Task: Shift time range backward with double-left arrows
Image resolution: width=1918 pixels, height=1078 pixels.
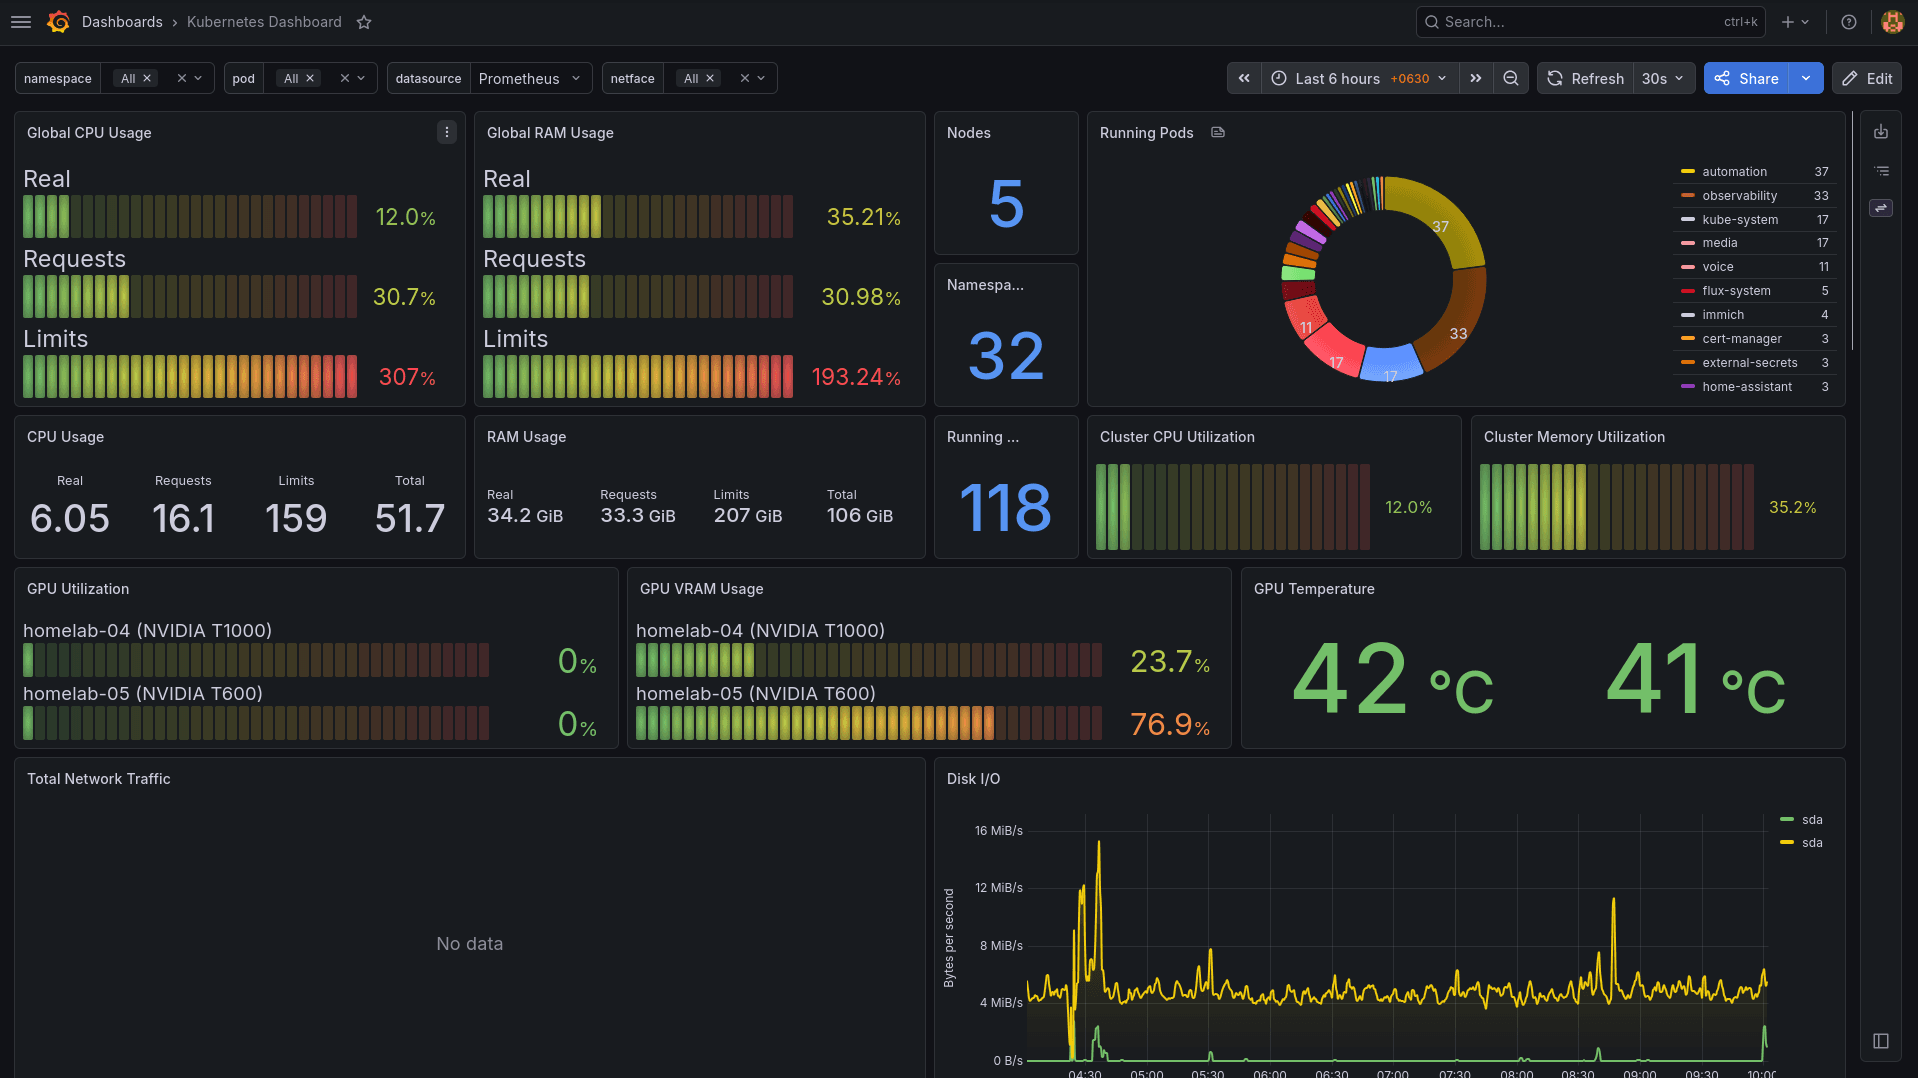Action: [1244, 78]
